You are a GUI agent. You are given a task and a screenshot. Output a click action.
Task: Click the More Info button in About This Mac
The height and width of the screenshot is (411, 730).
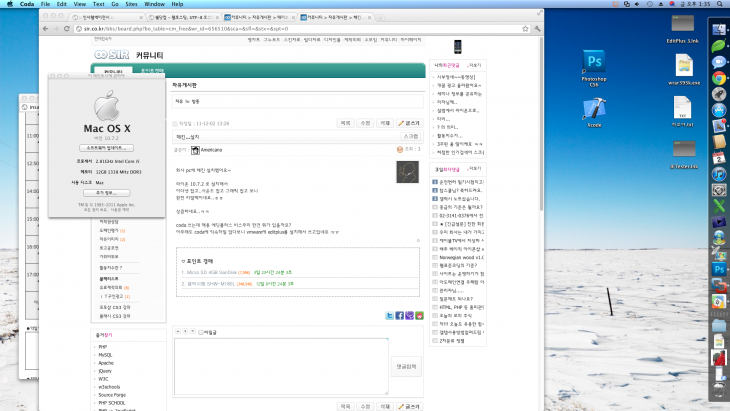[107, 193]
